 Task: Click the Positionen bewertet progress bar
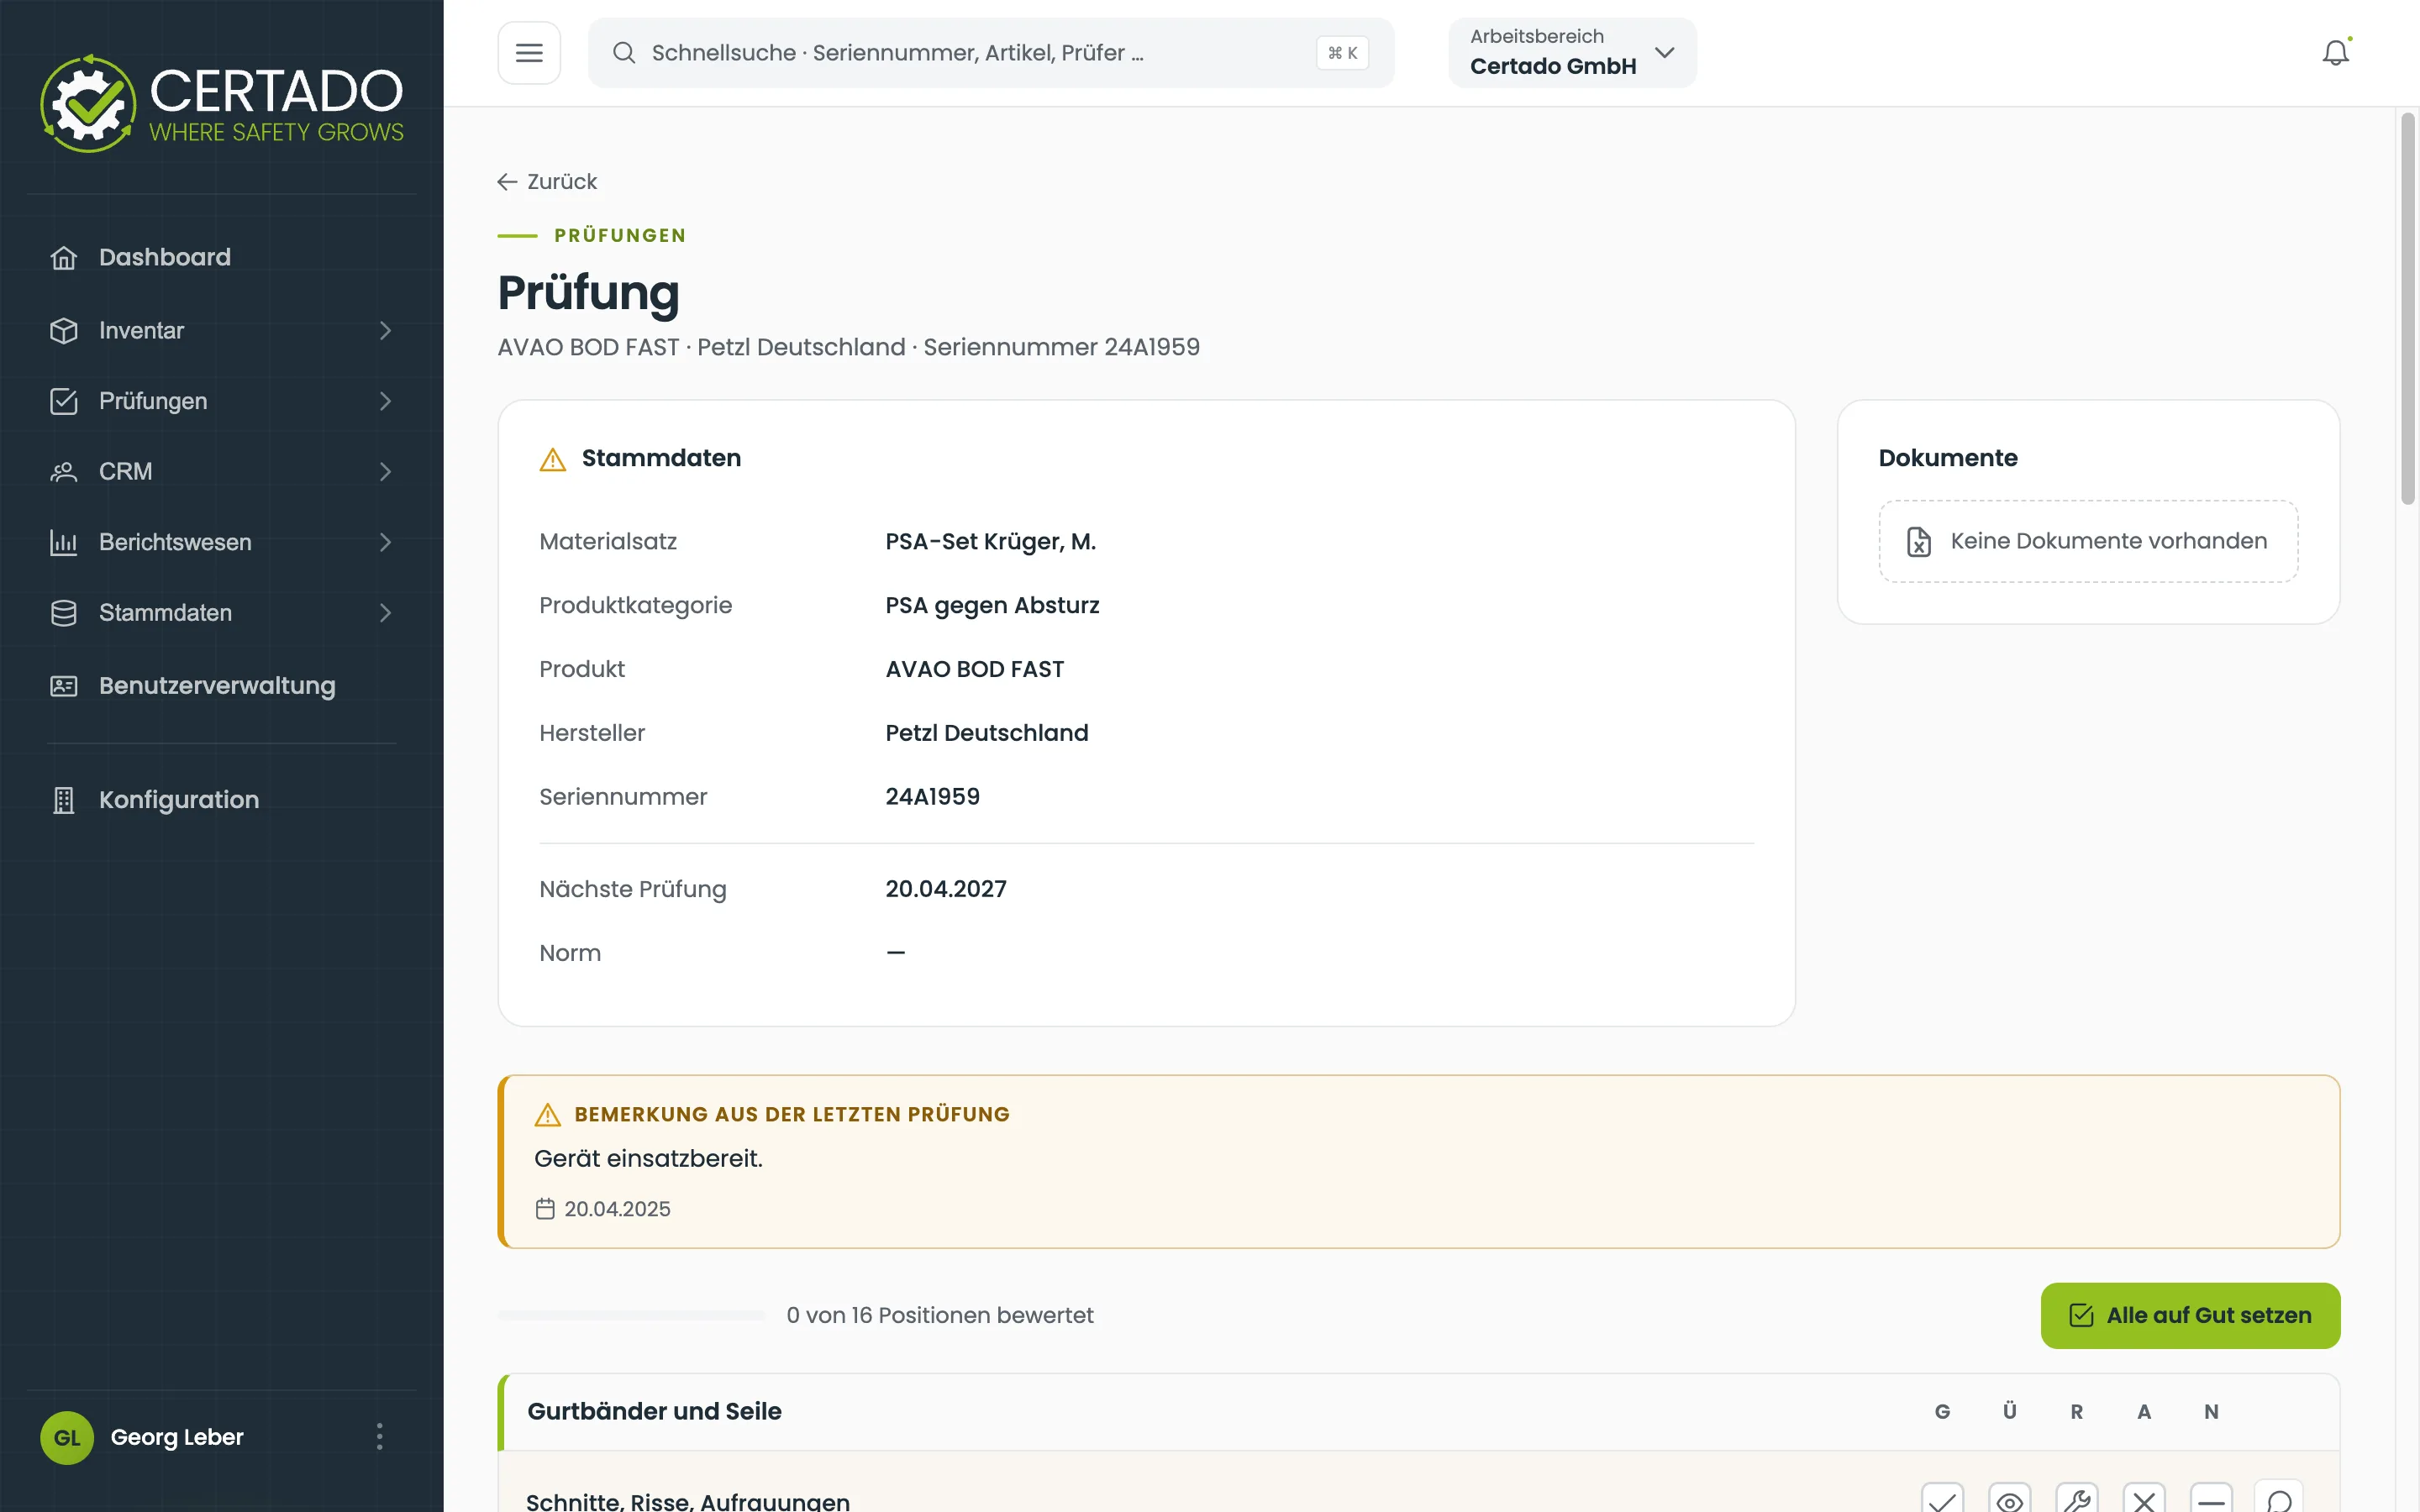(631, 1316)
